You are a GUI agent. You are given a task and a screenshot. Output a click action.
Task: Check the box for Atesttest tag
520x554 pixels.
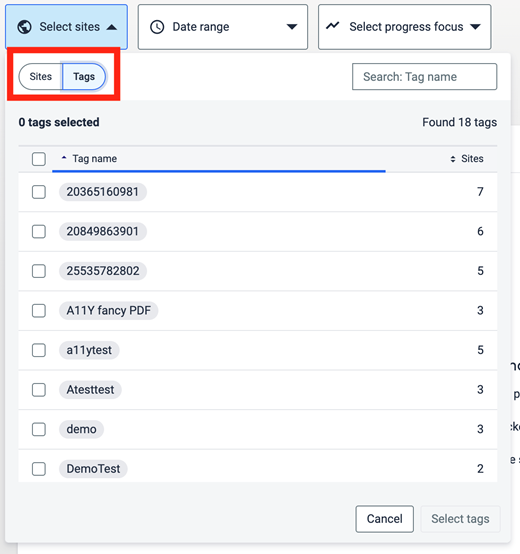[39, 390]
